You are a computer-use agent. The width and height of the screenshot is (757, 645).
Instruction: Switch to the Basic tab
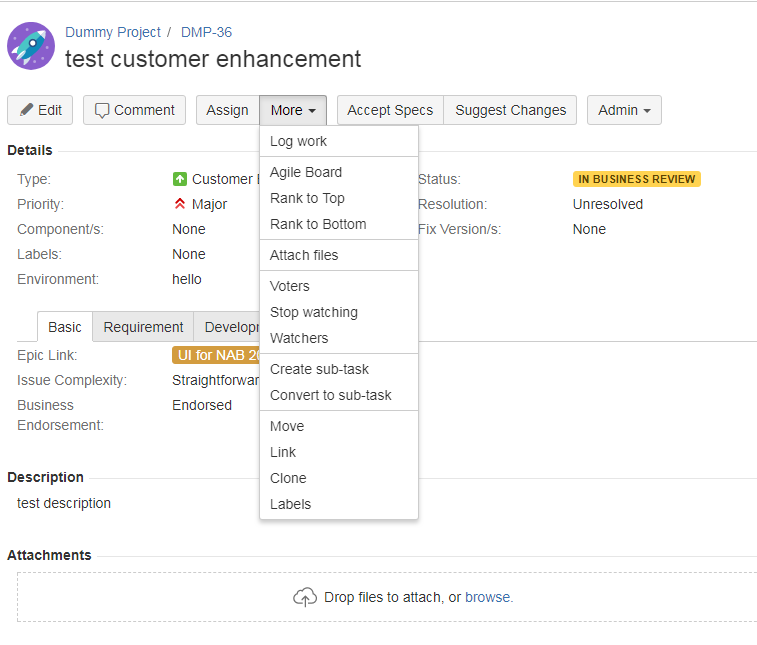click(65, 327)
